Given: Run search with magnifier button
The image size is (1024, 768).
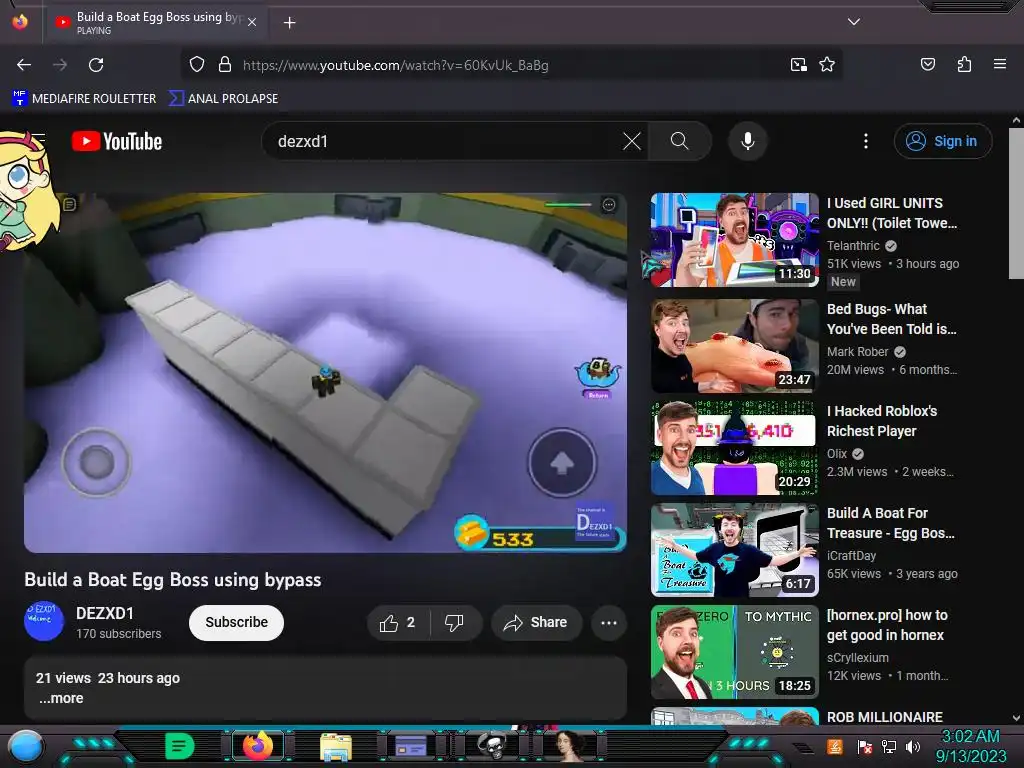Looking at the screenshot, I should coord(679,141).
